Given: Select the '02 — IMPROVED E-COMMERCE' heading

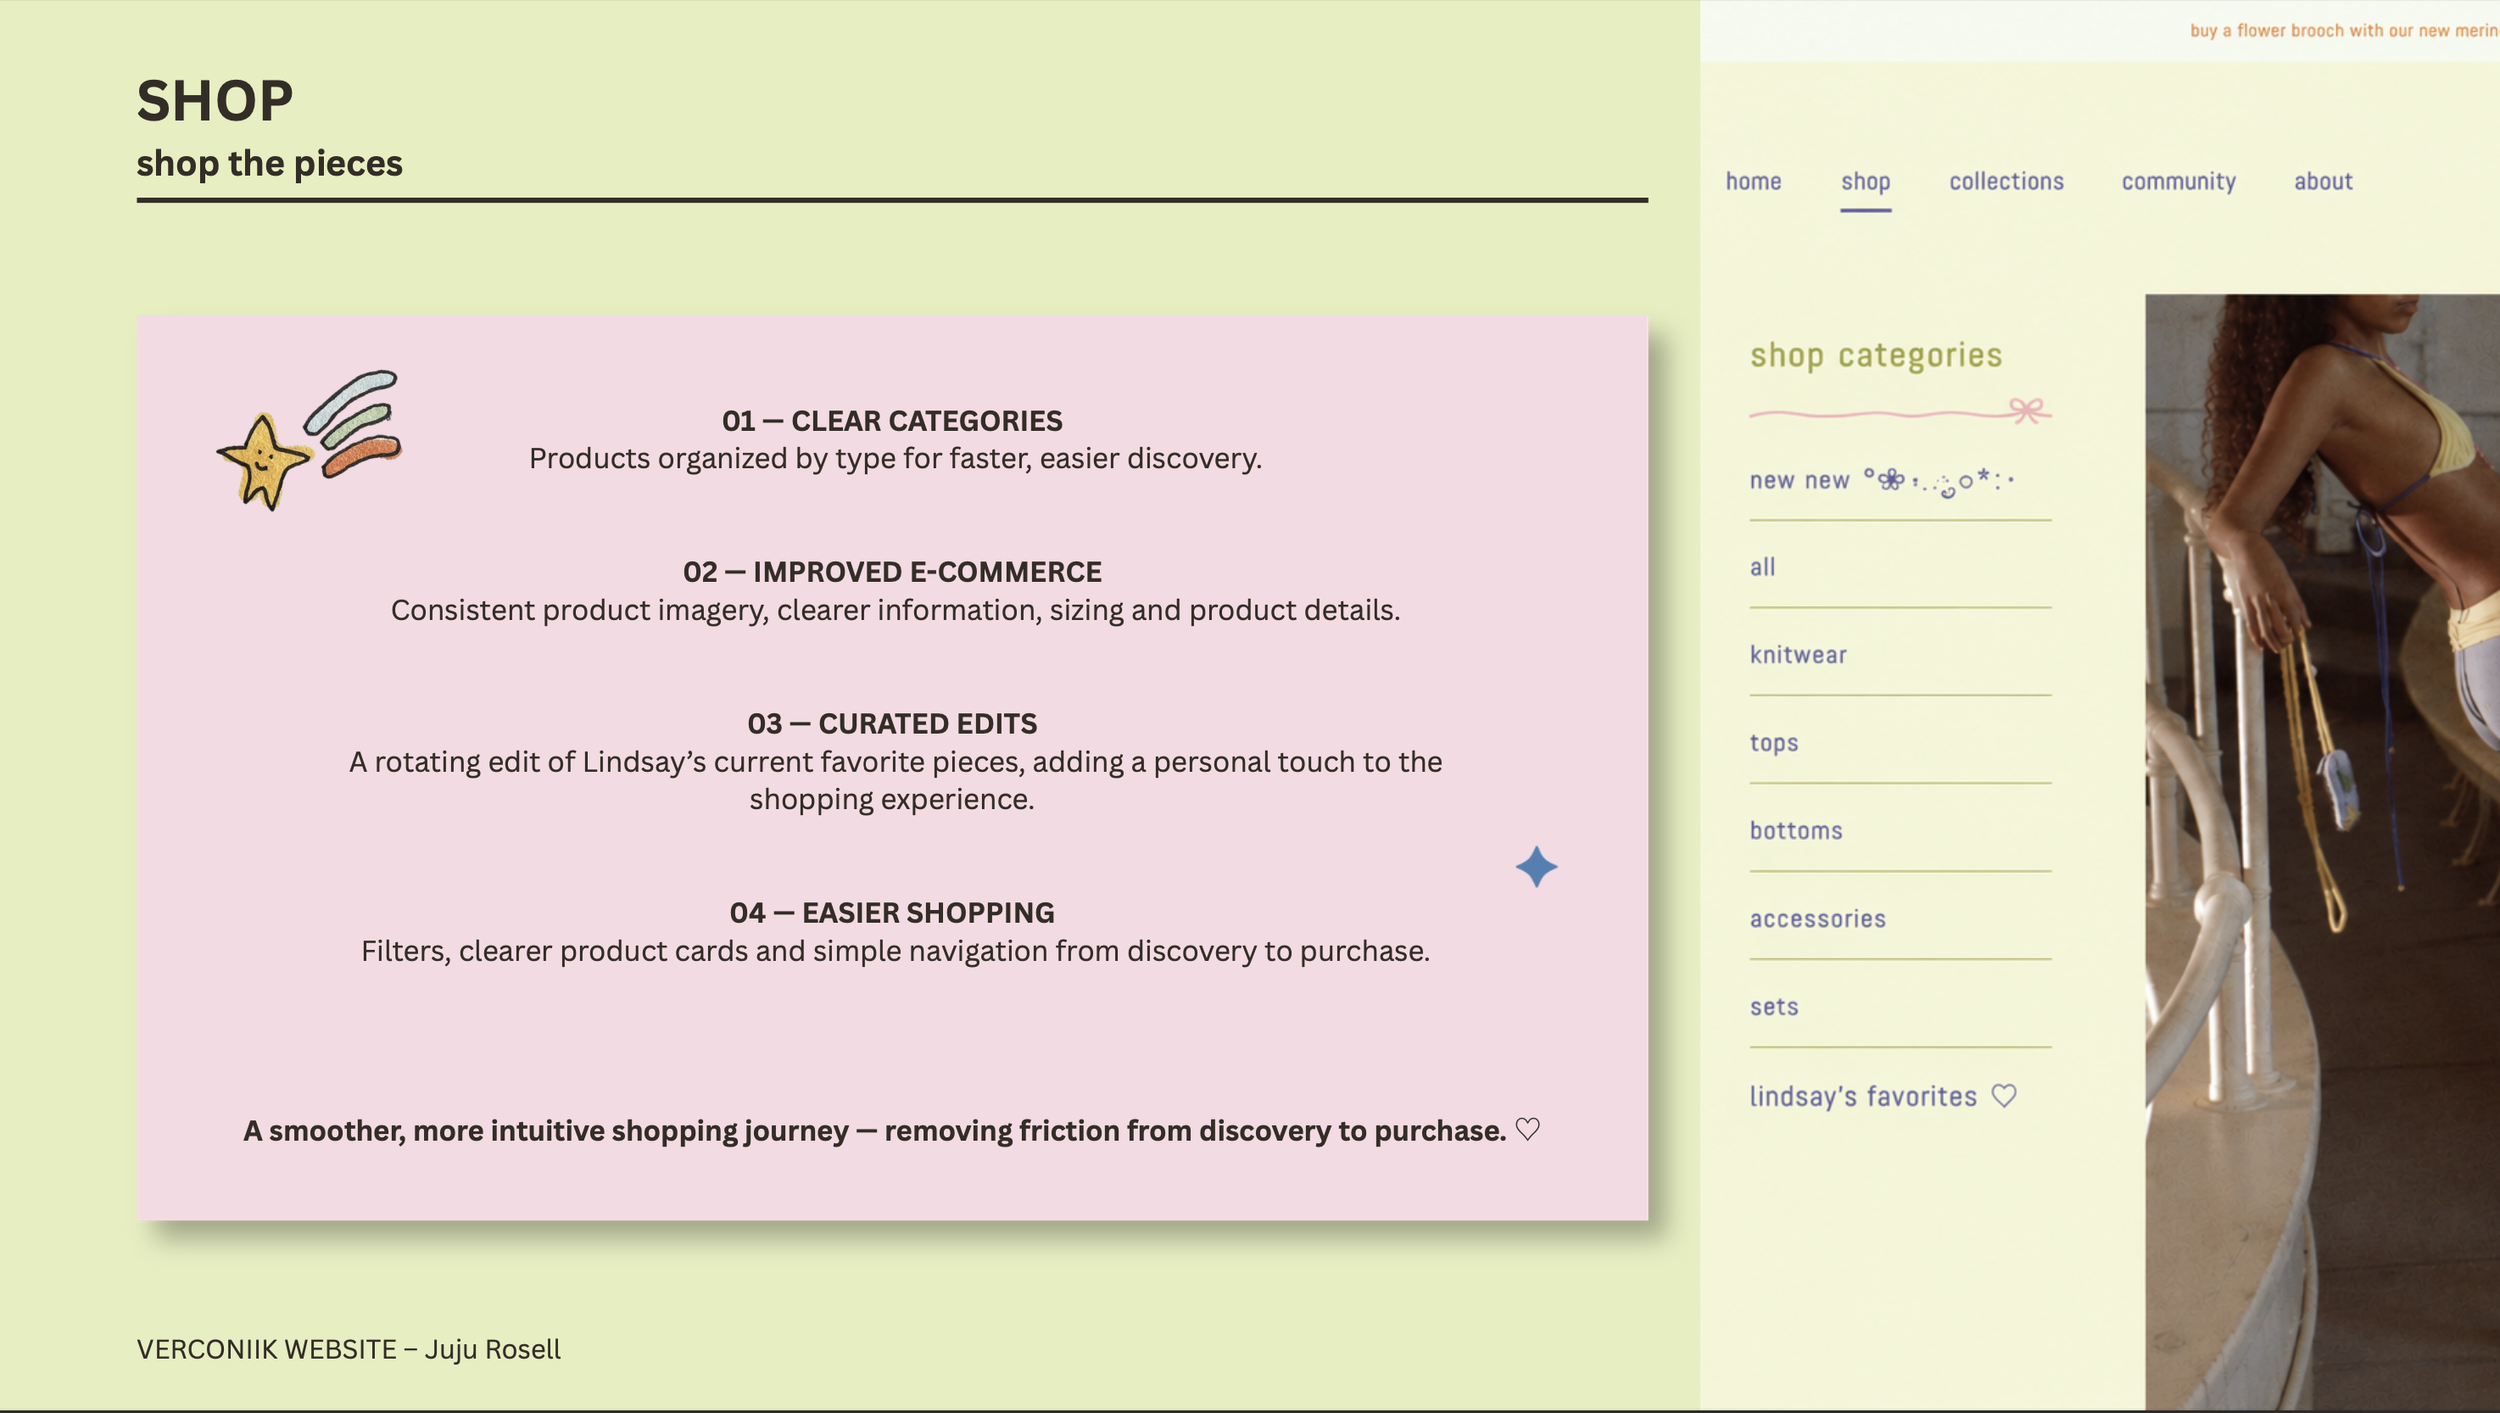Looking at the screenshot, I should (892, 572).
